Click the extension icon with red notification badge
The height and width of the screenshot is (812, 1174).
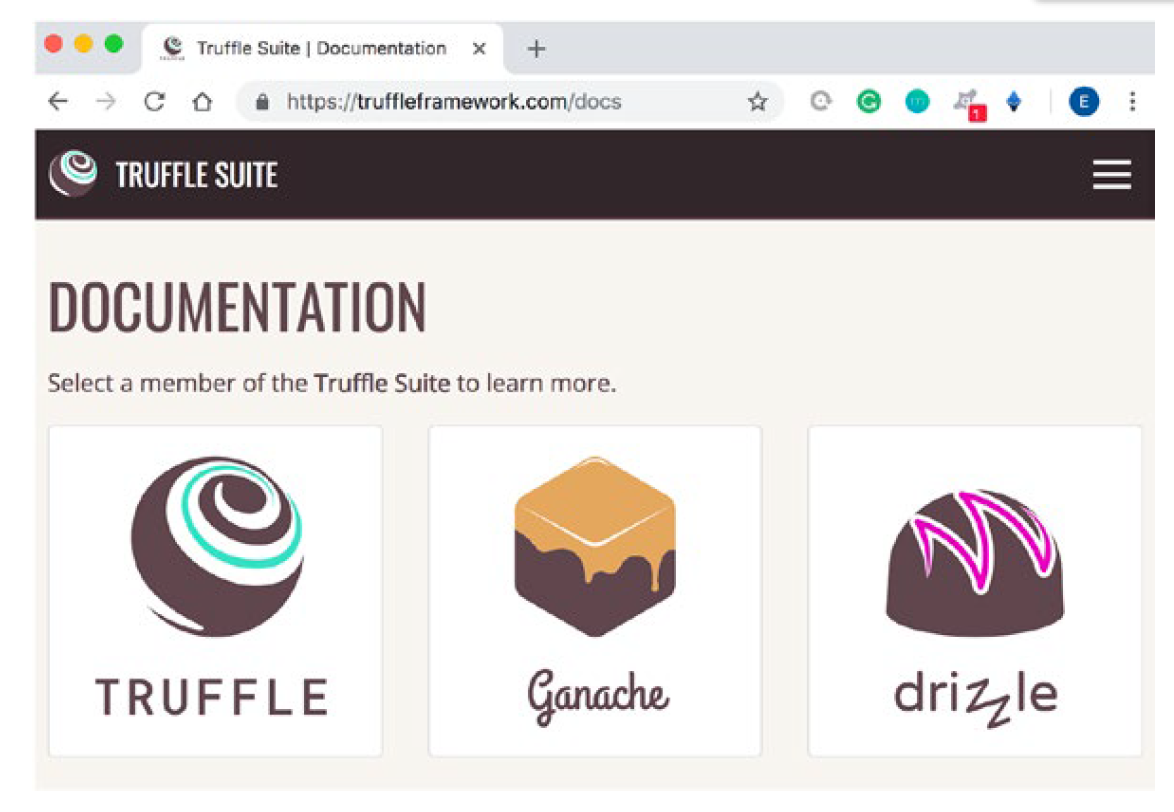(966, 101)
